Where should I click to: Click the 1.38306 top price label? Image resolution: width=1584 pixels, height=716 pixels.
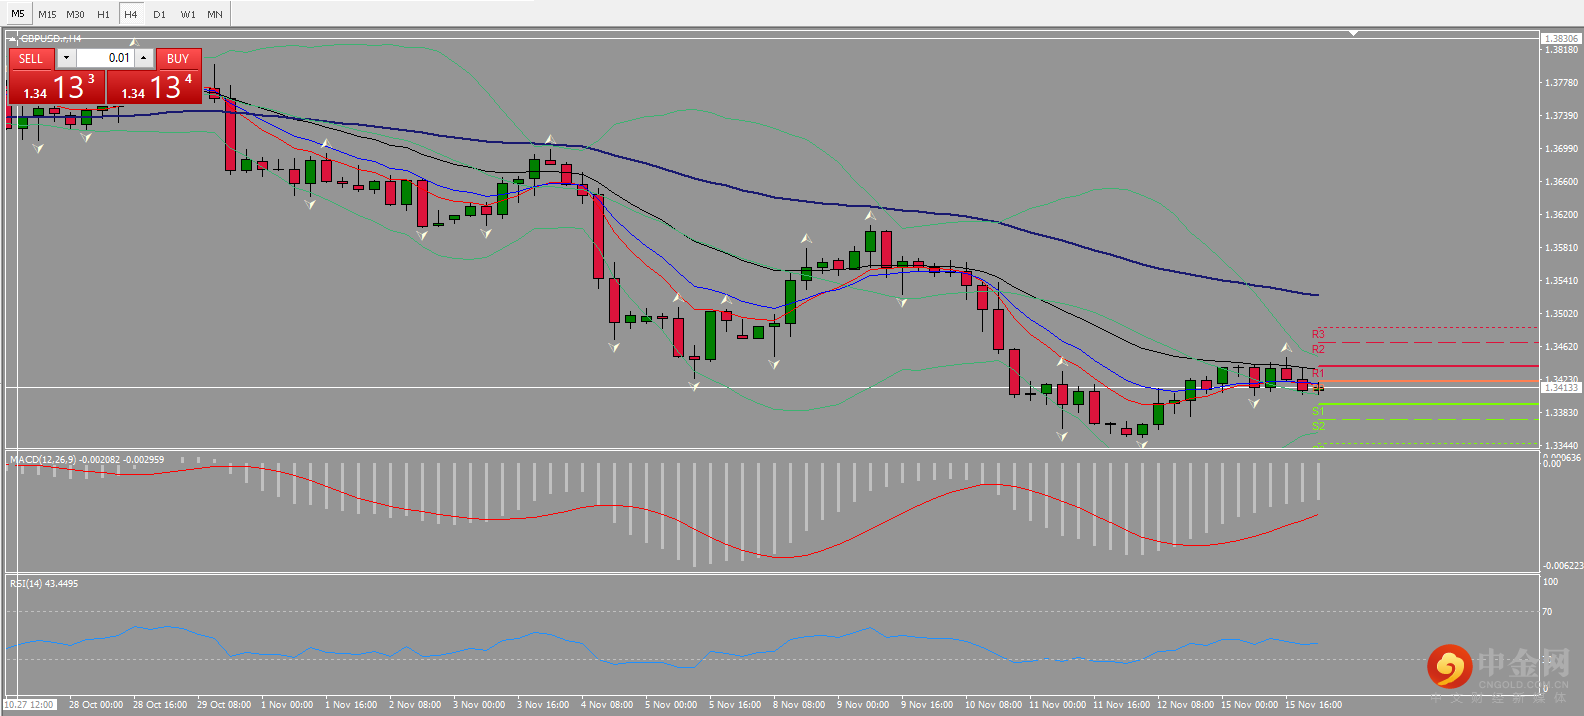(x=1561, y=38)
